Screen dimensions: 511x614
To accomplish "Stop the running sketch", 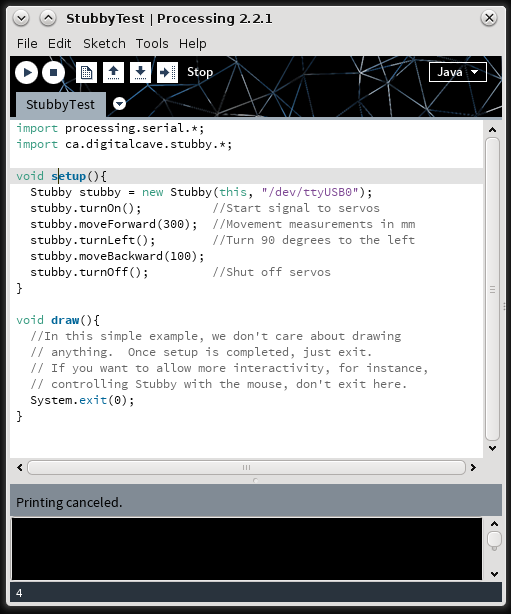I will pyautogui.click(x=53, y=72).
